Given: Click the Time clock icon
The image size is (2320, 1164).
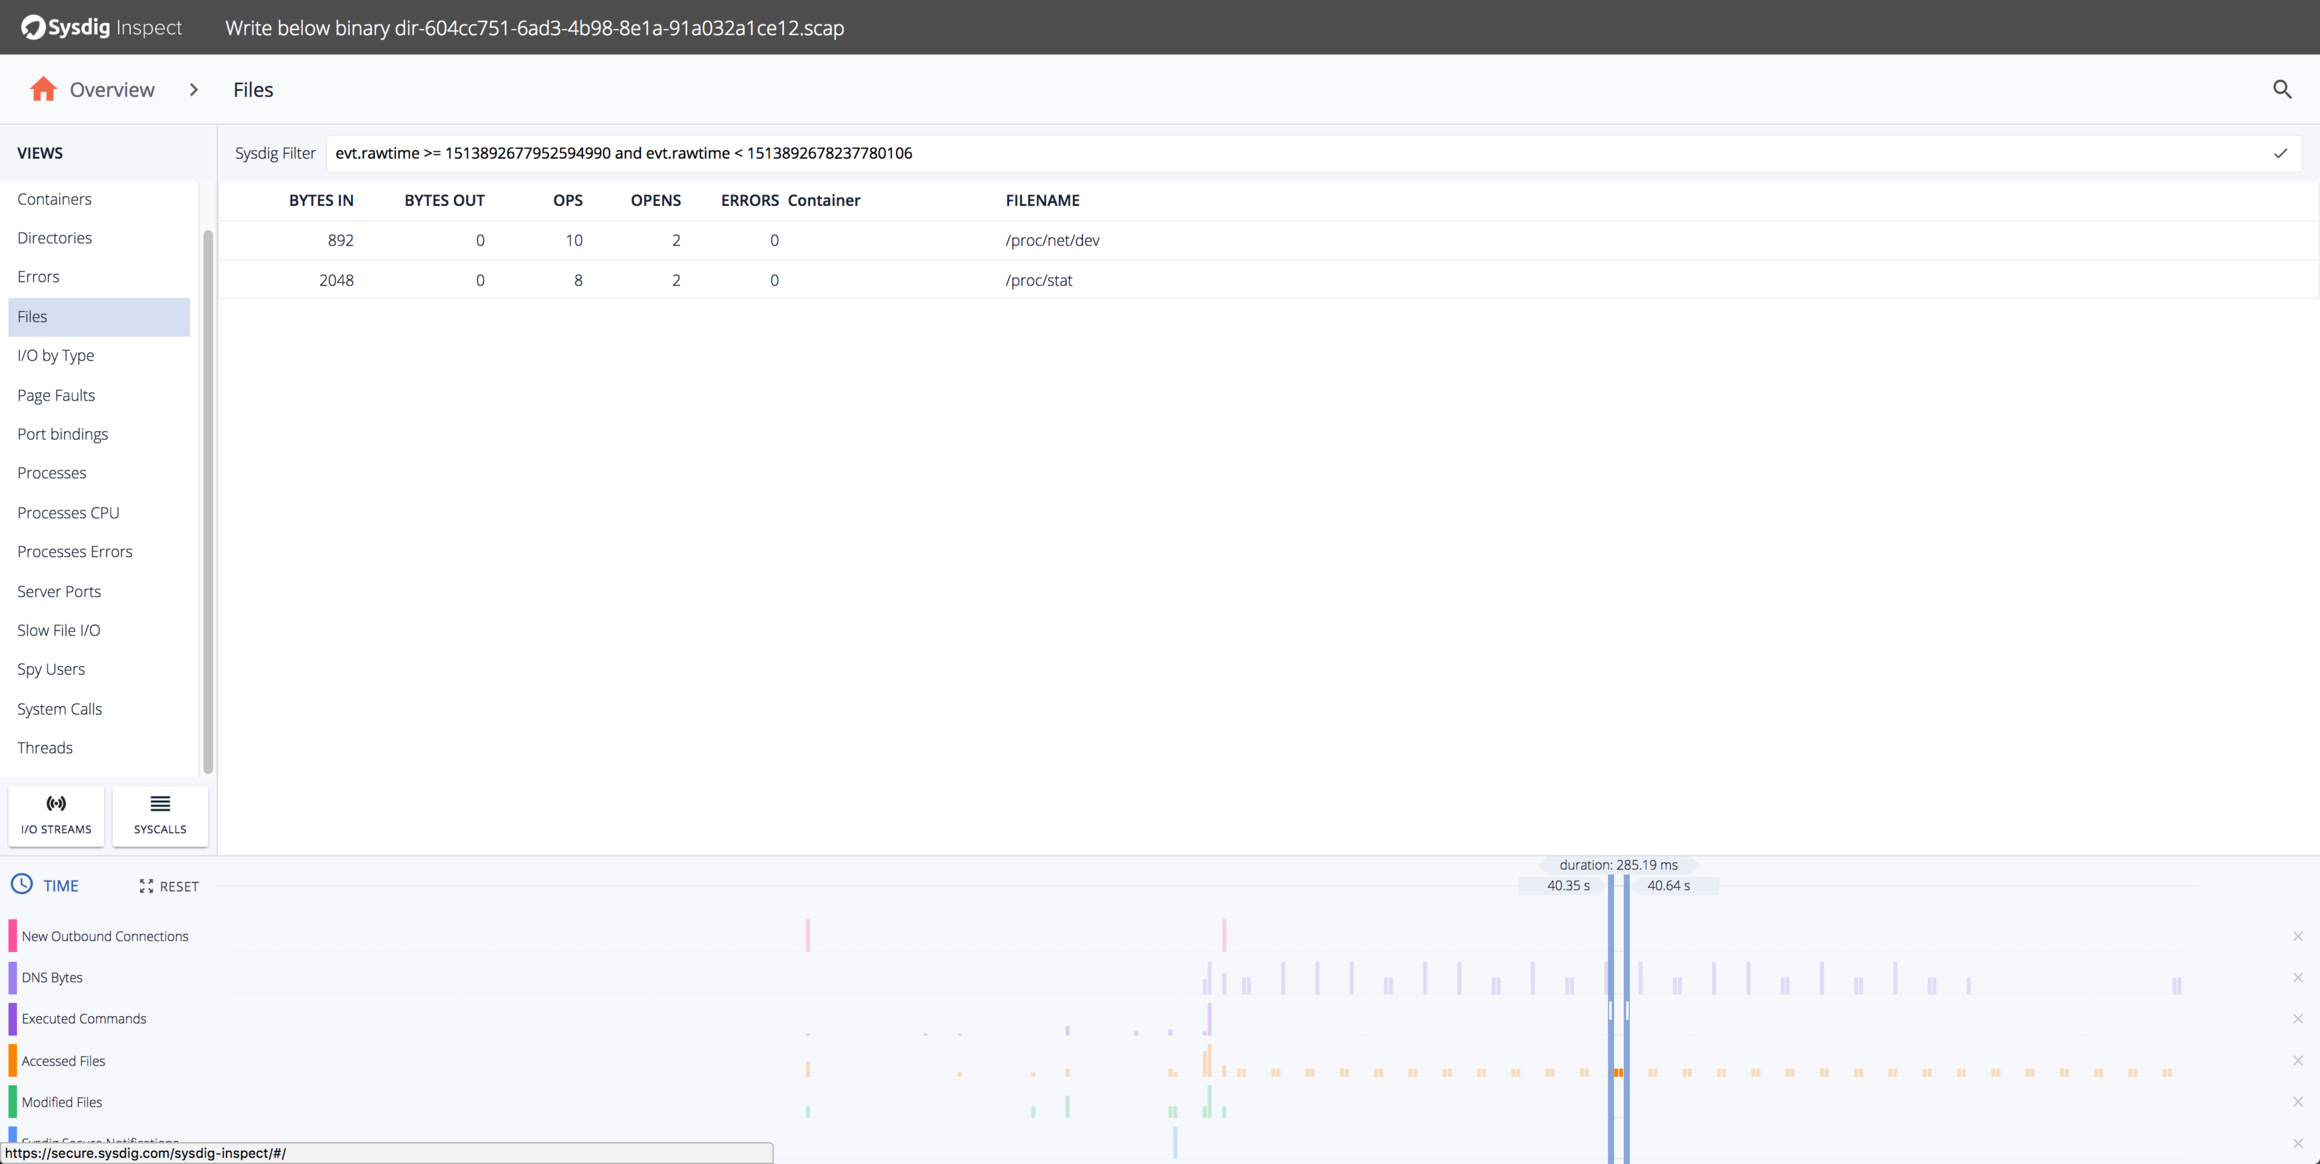Looking at the screenshot, I should (22, 884).
